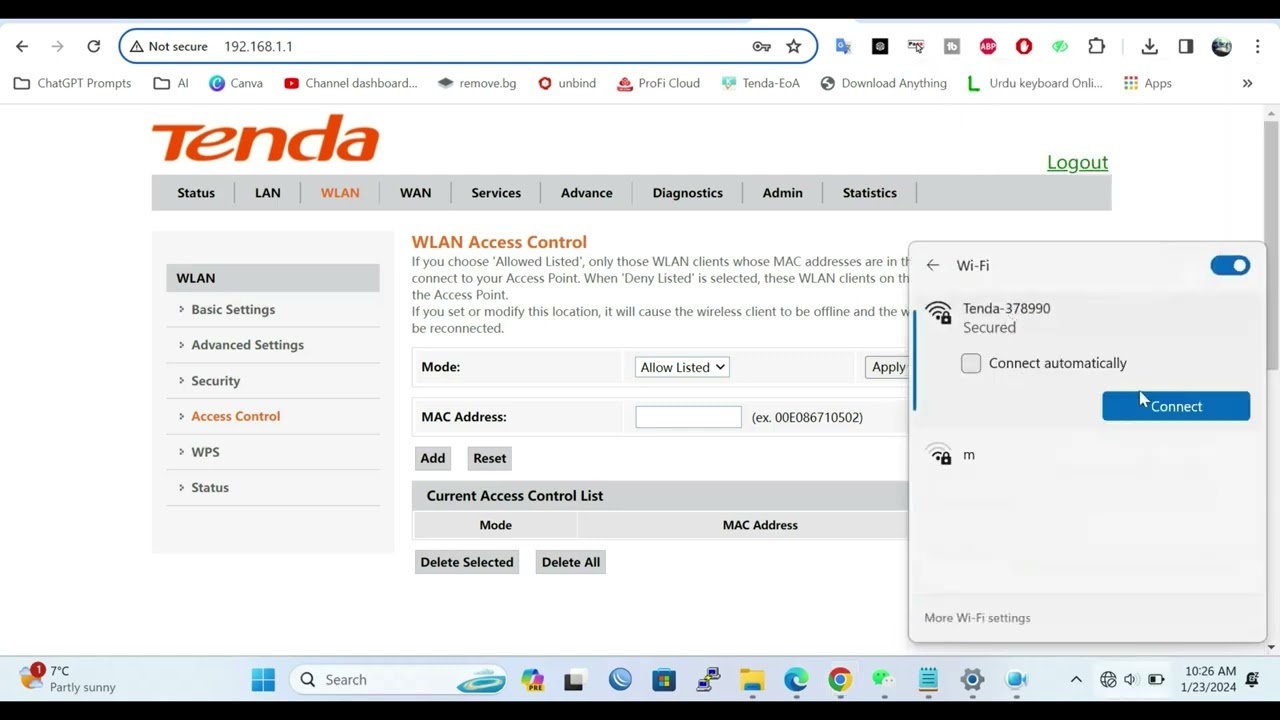Click the Add button

click(432, 458)
